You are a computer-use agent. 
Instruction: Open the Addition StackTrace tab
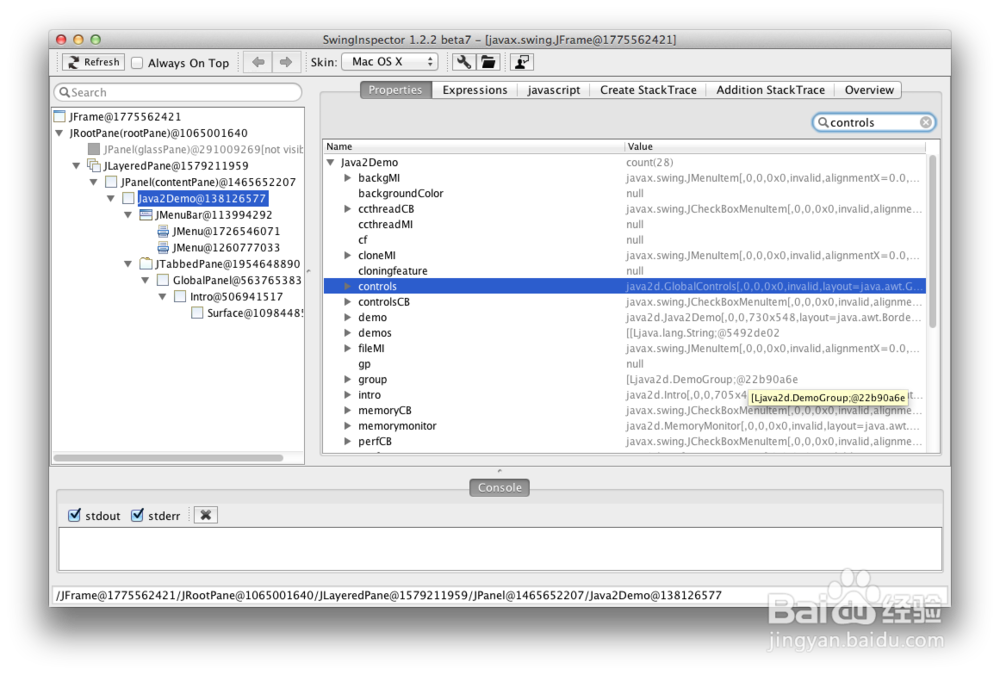[770, 90]
